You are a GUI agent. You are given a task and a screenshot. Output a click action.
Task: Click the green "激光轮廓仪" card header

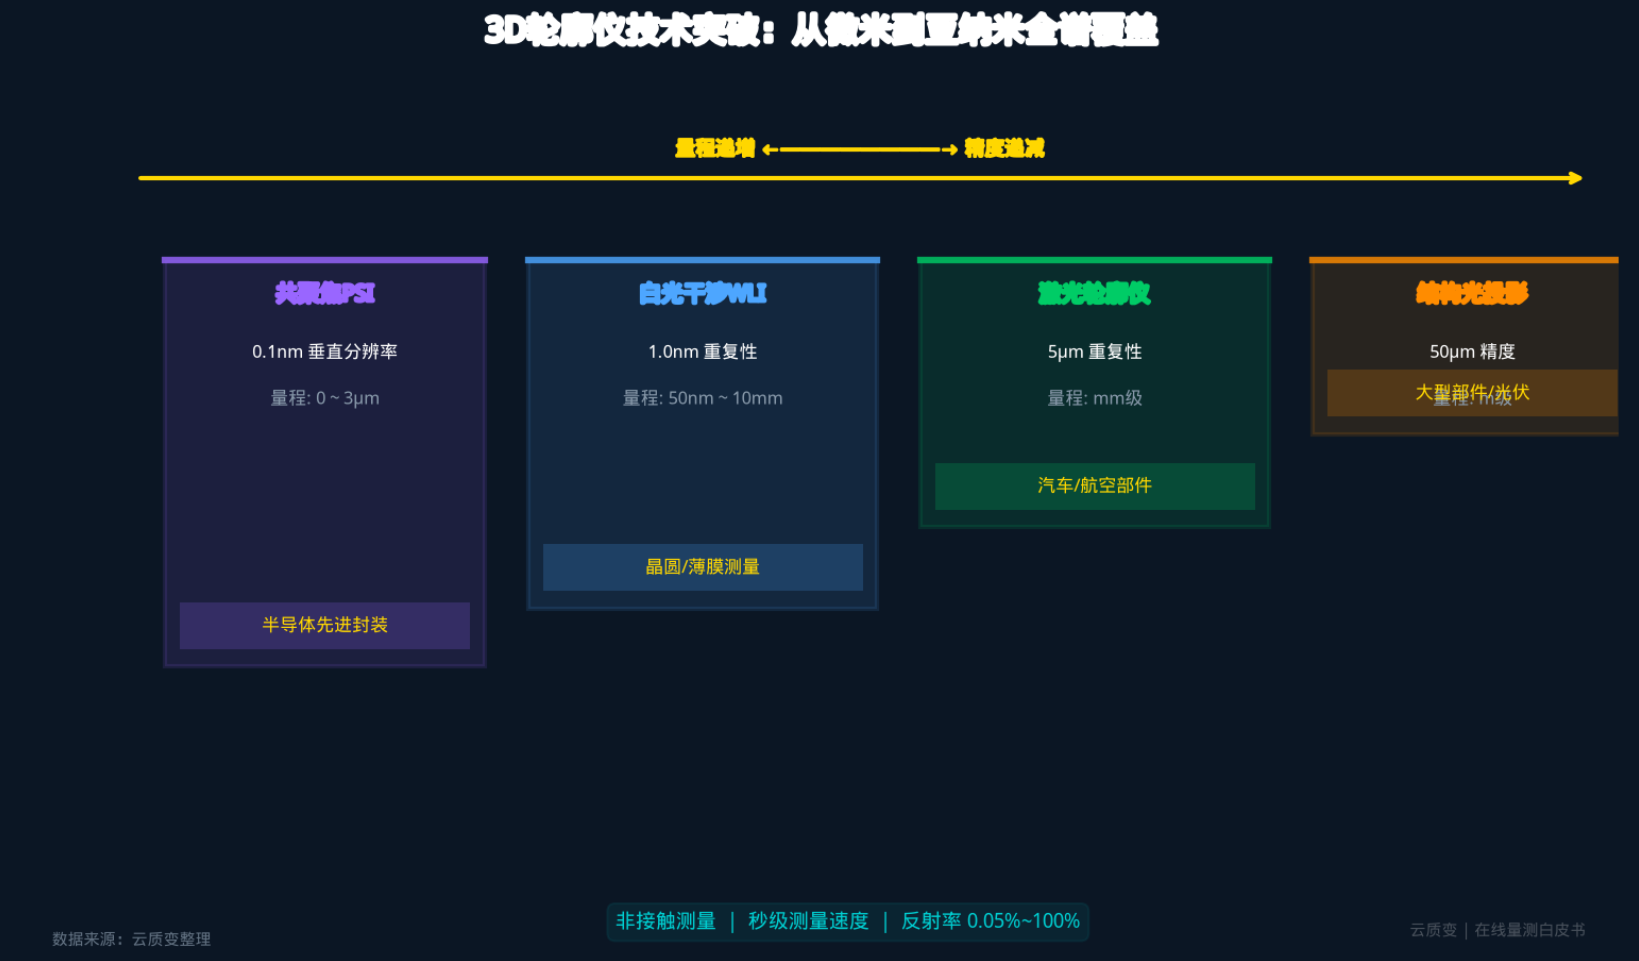tap(1095, 293)
